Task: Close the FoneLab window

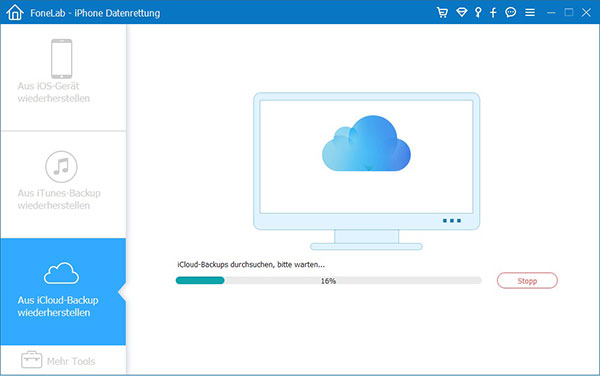Action: coord(586,12)
